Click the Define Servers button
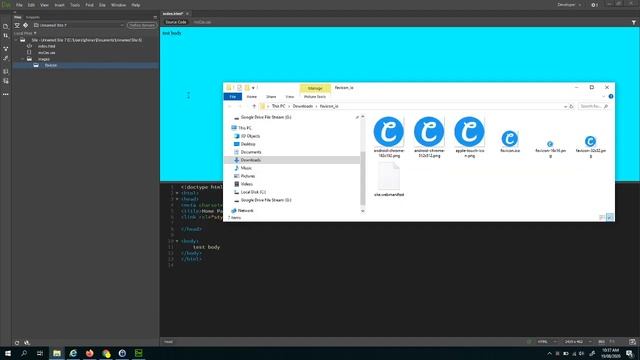The height and width of the screenshot is (360, 640). click(x=142, y=25)
